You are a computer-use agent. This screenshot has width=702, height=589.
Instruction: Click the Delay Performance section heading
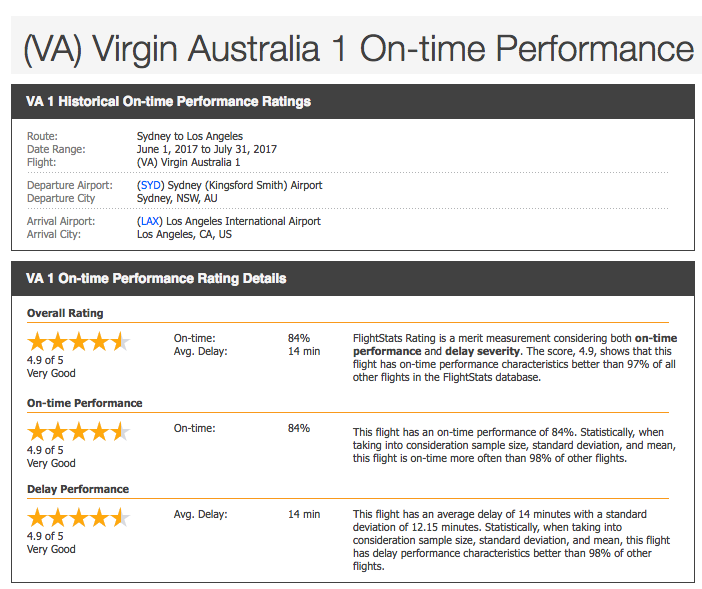[x=78, y=489]
